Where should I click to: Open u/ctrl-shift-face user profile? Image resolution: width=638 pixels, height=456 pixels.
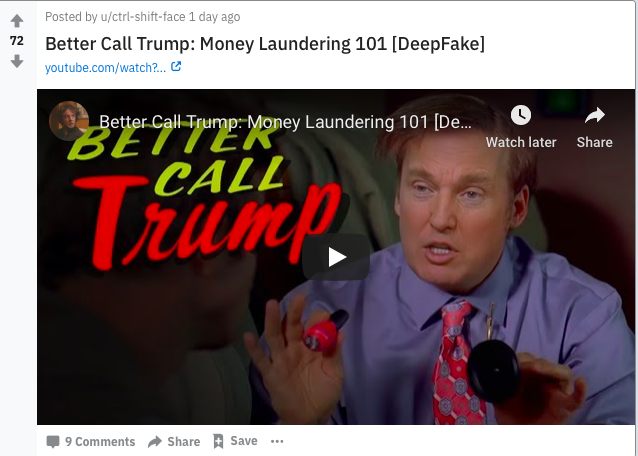(143, 17)
